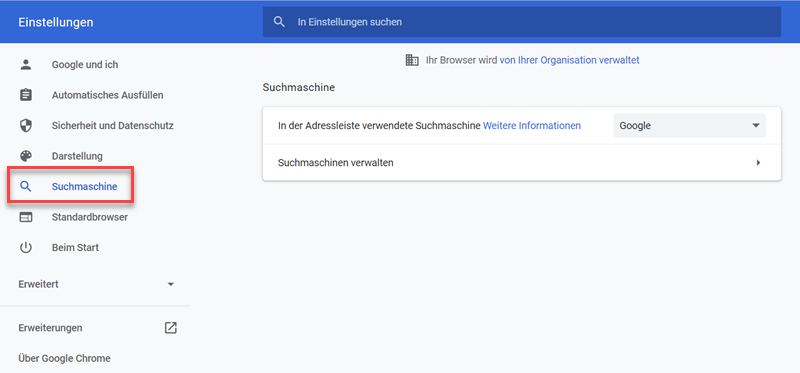
Task: Open Erweiterungen page
Action: tap(51, 328)
